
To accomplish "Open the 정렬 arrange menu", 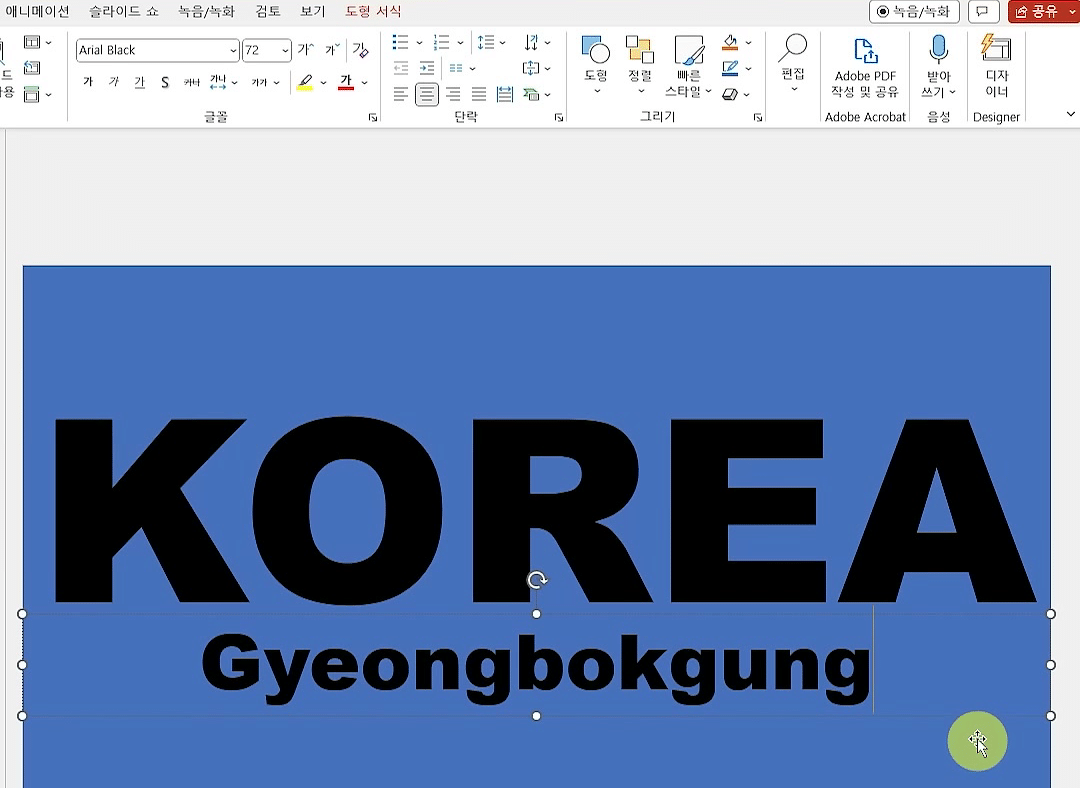I will [x=640, y=65].
